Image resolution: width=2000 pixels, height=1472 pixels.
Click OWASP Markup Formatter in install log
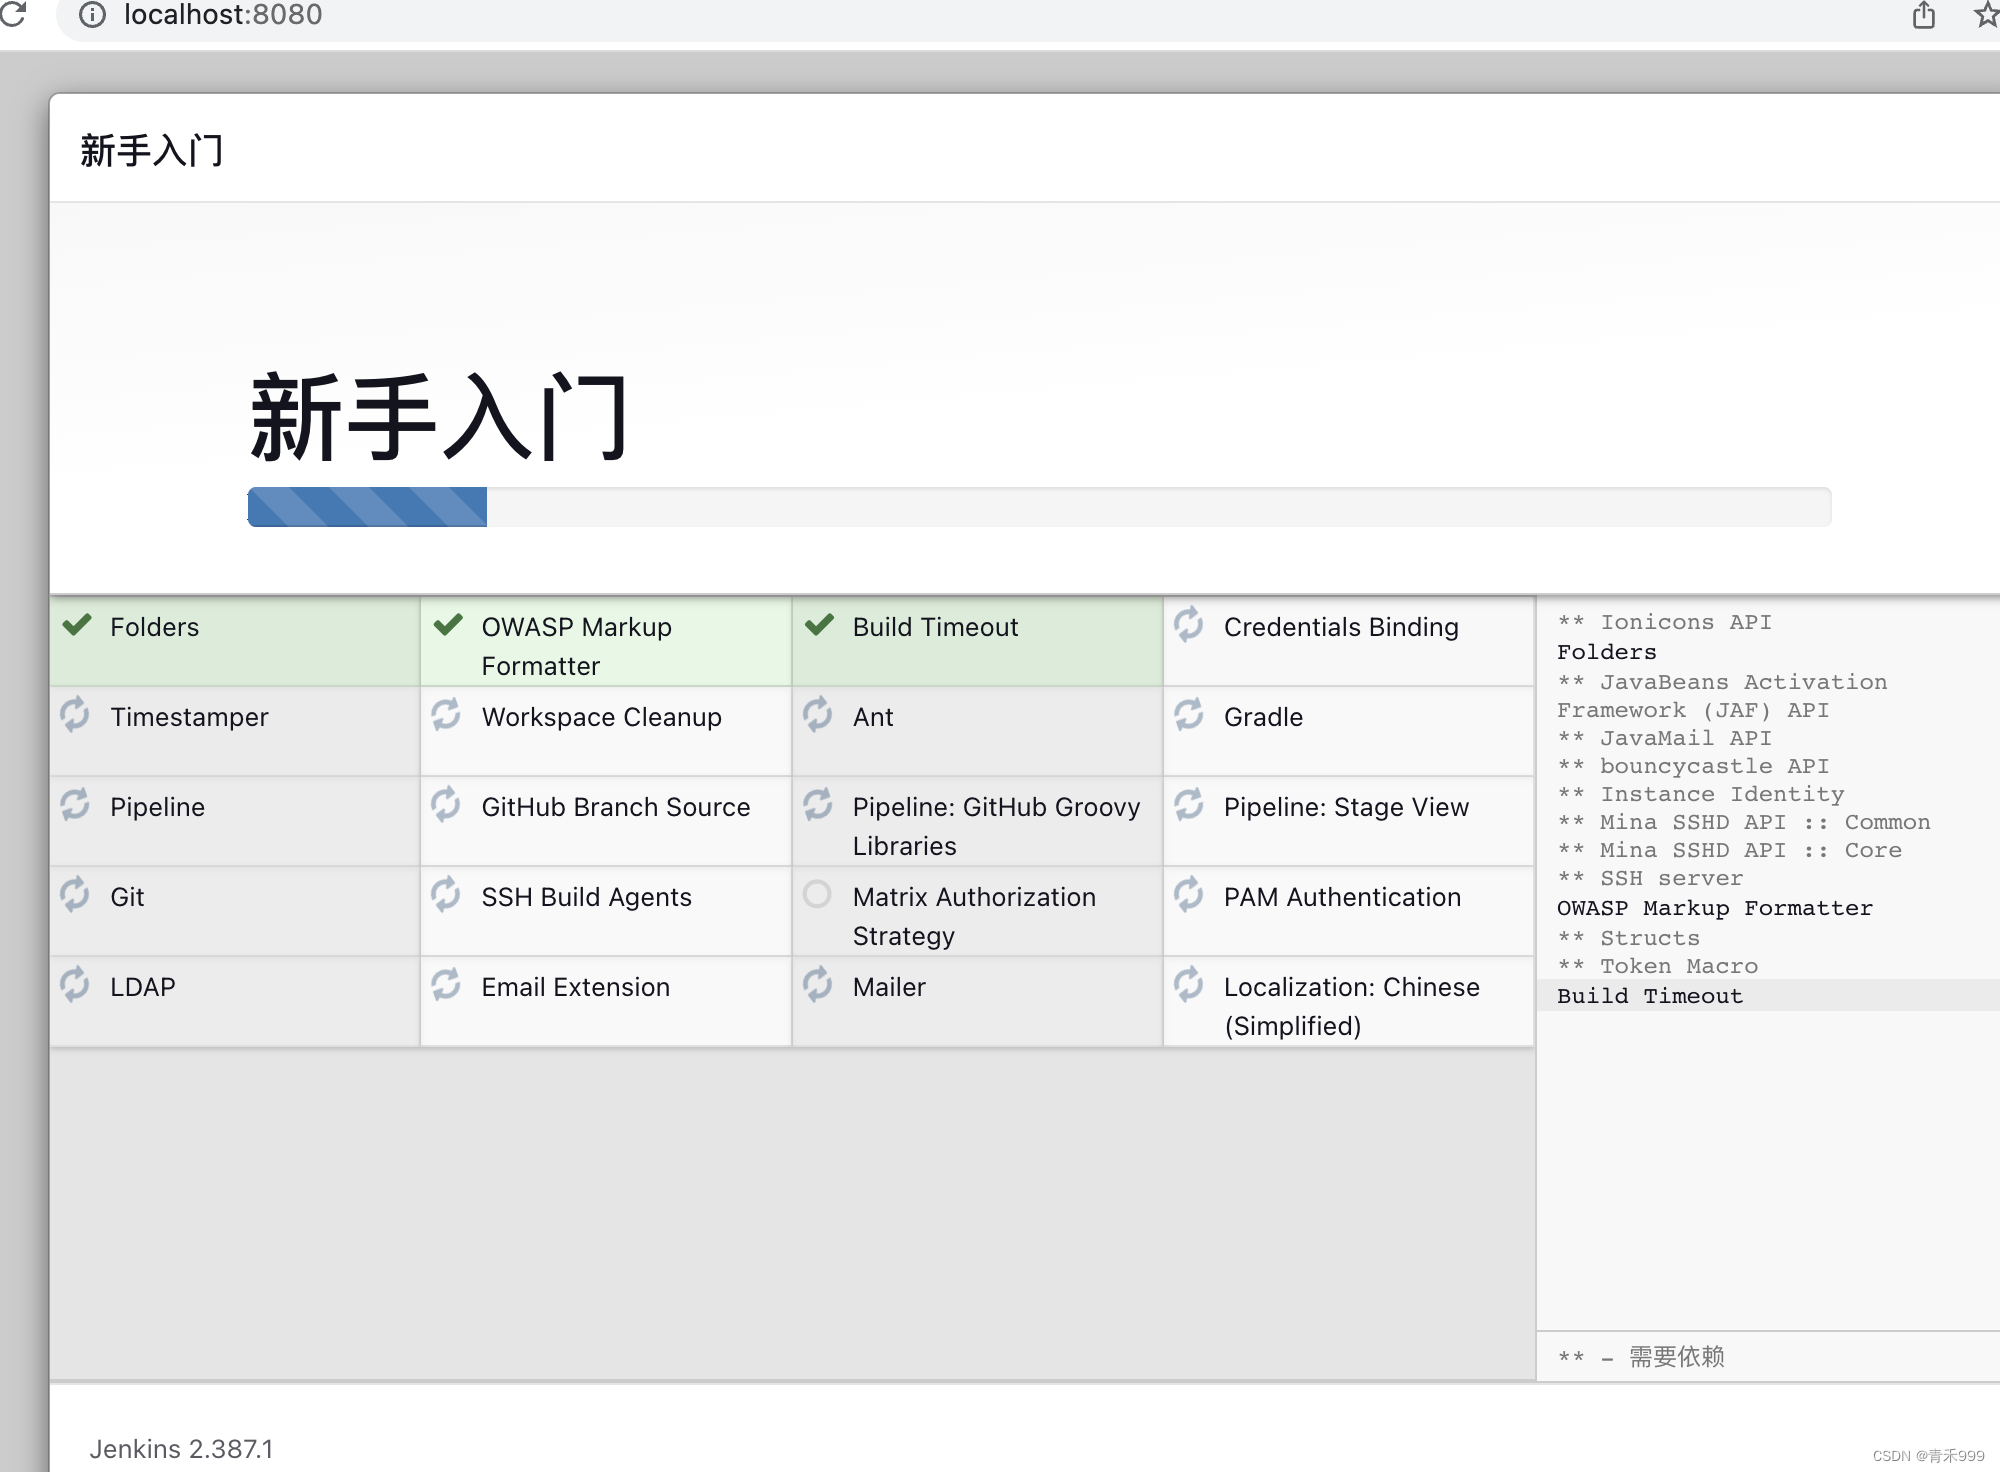(x=1714, y=908)
